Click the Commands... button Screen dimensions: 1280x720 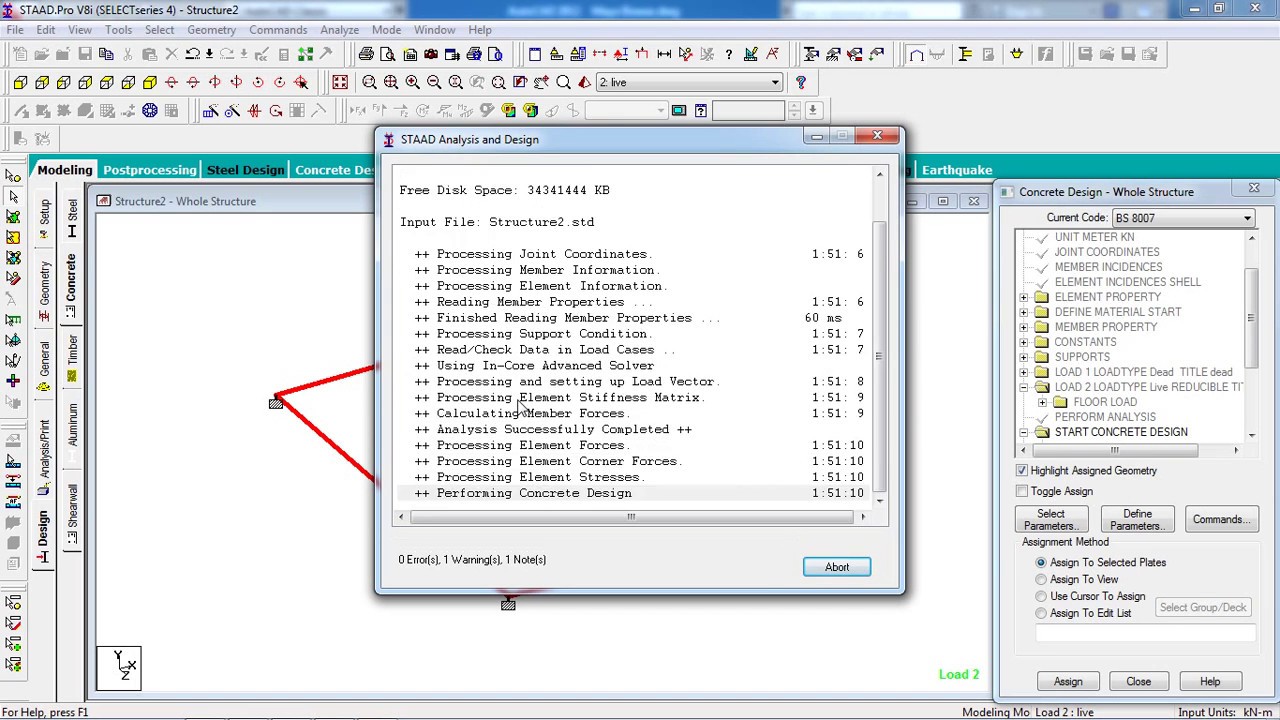pos(1221,520)
